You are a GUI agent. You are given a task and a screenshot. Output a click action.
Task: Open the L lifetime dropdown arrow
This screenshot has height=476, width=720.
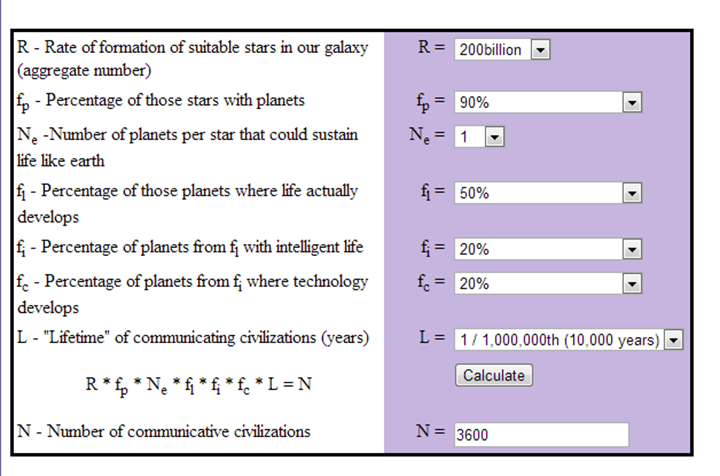click(x=673, y=340)
